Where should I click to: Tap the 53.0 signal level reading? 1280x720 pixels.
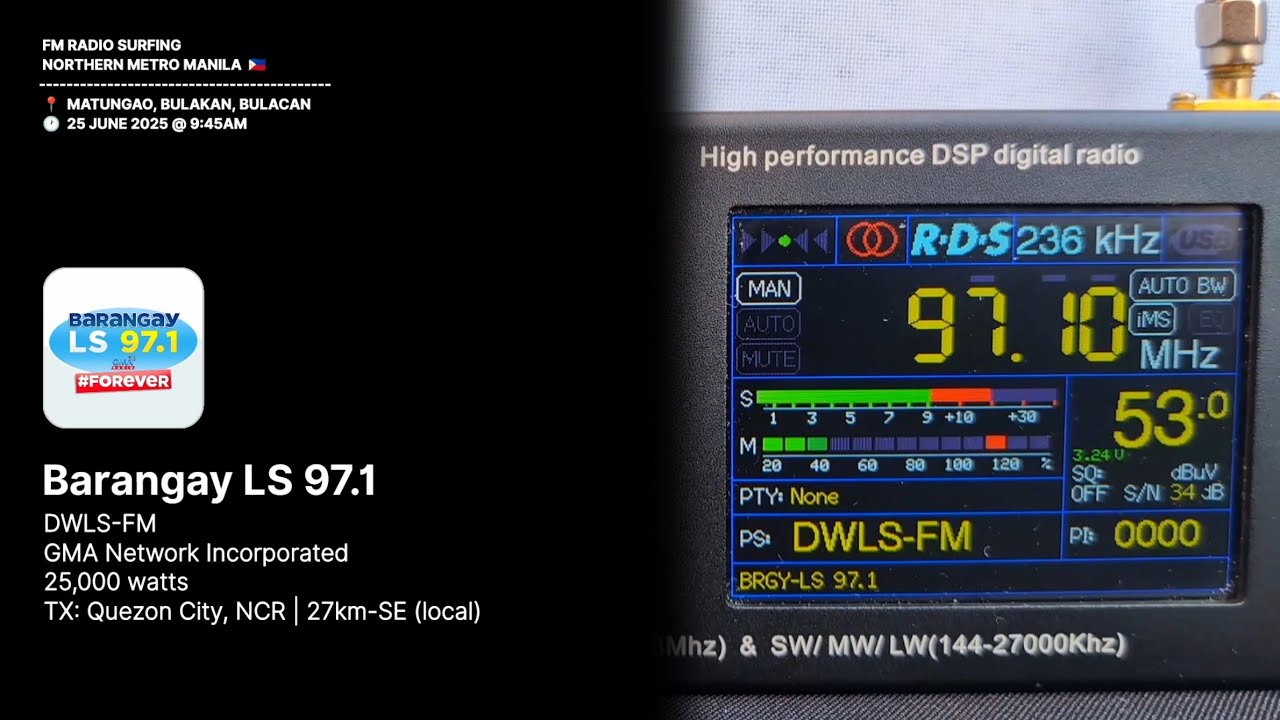(1170, 418)
